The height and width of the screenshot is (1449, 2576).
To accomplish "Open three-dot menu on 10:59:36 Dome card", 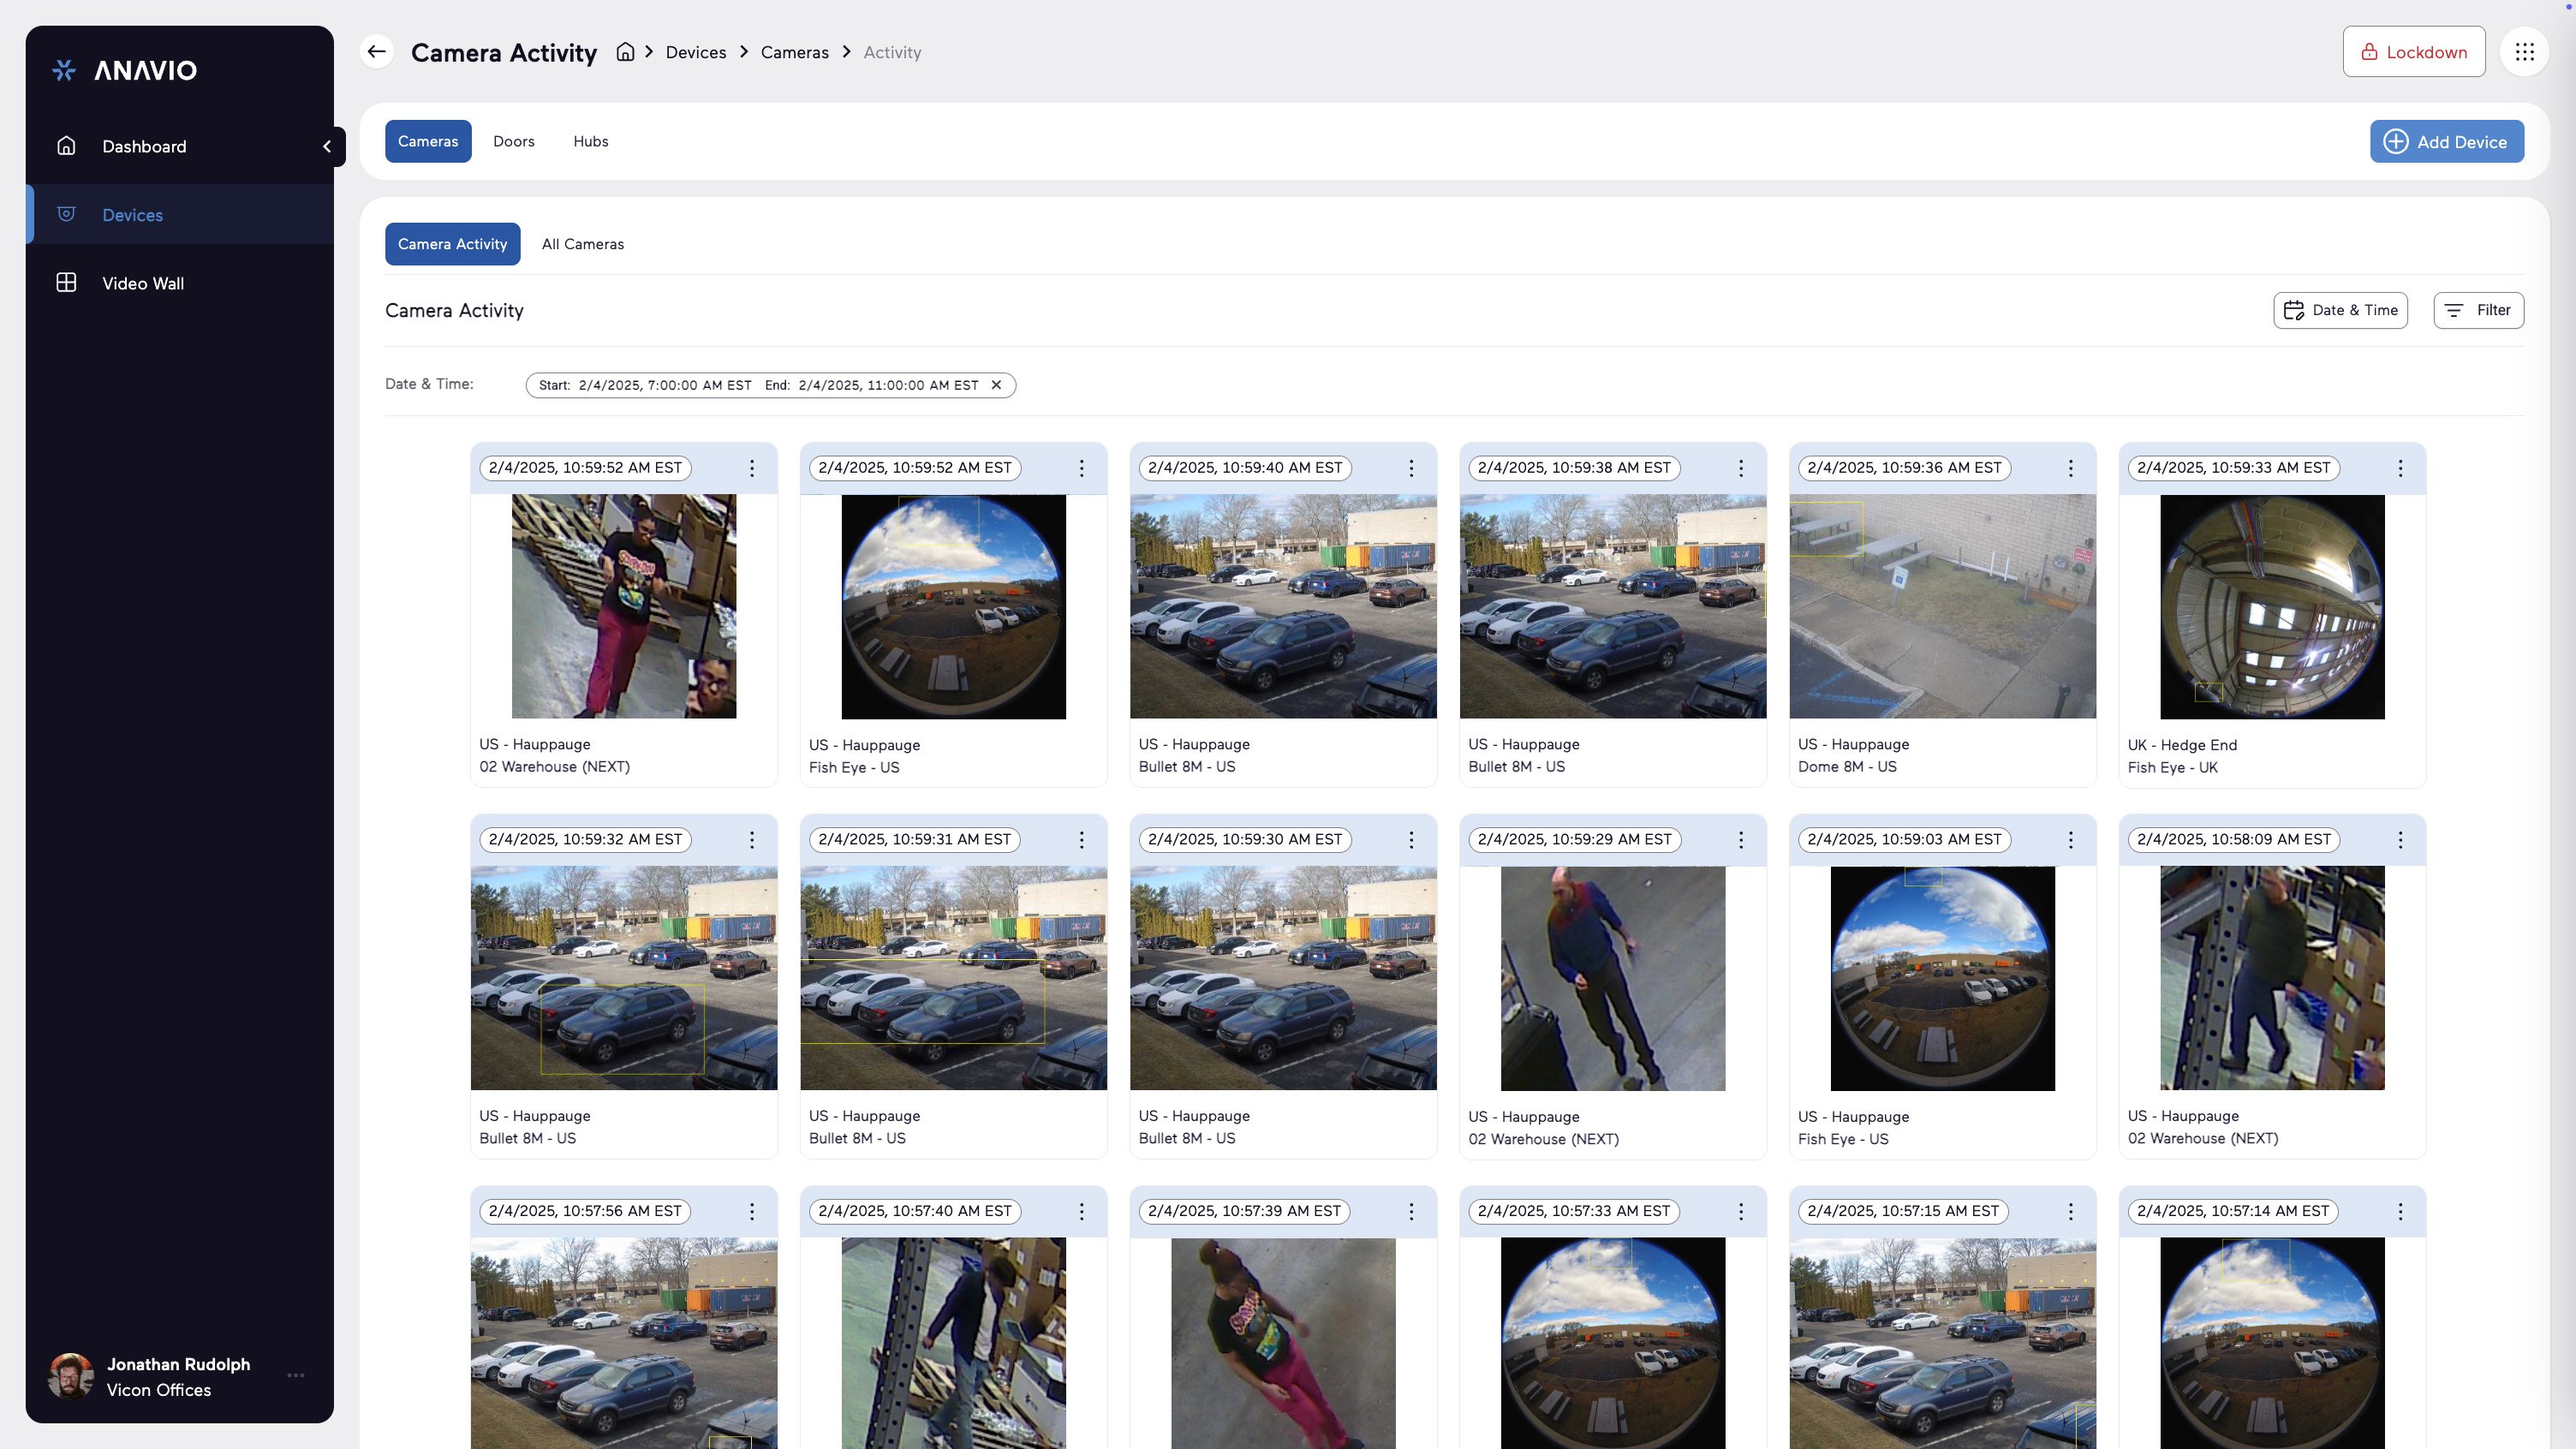I will coord(2070,468).
